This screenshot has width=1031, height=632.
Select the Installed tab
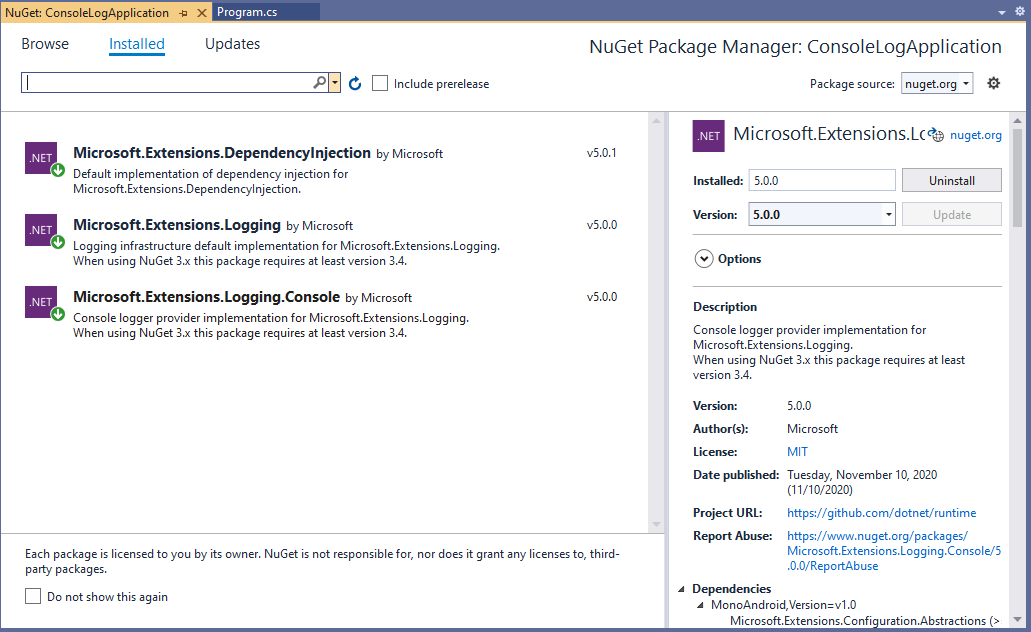coord(137,44)
